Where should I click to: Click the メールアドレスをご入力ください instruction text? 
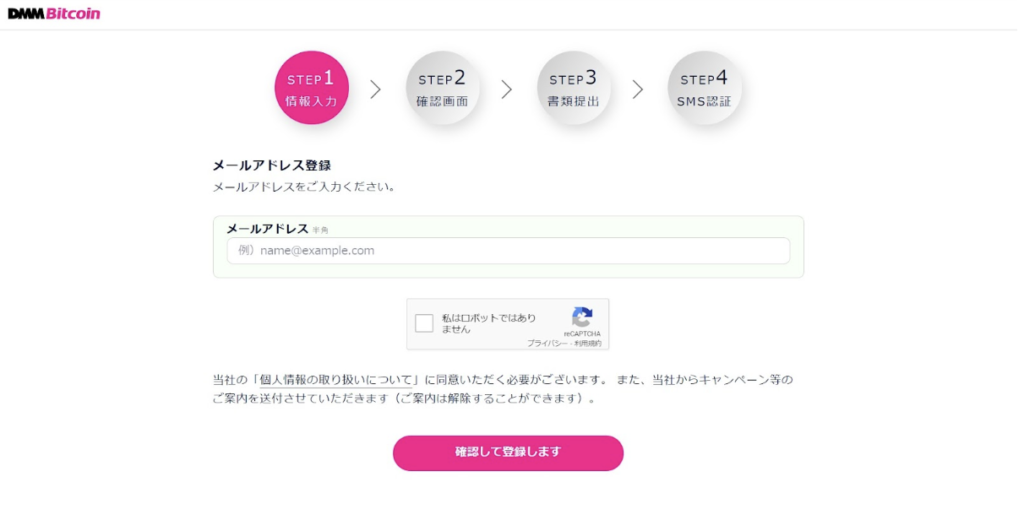point(304,186)
